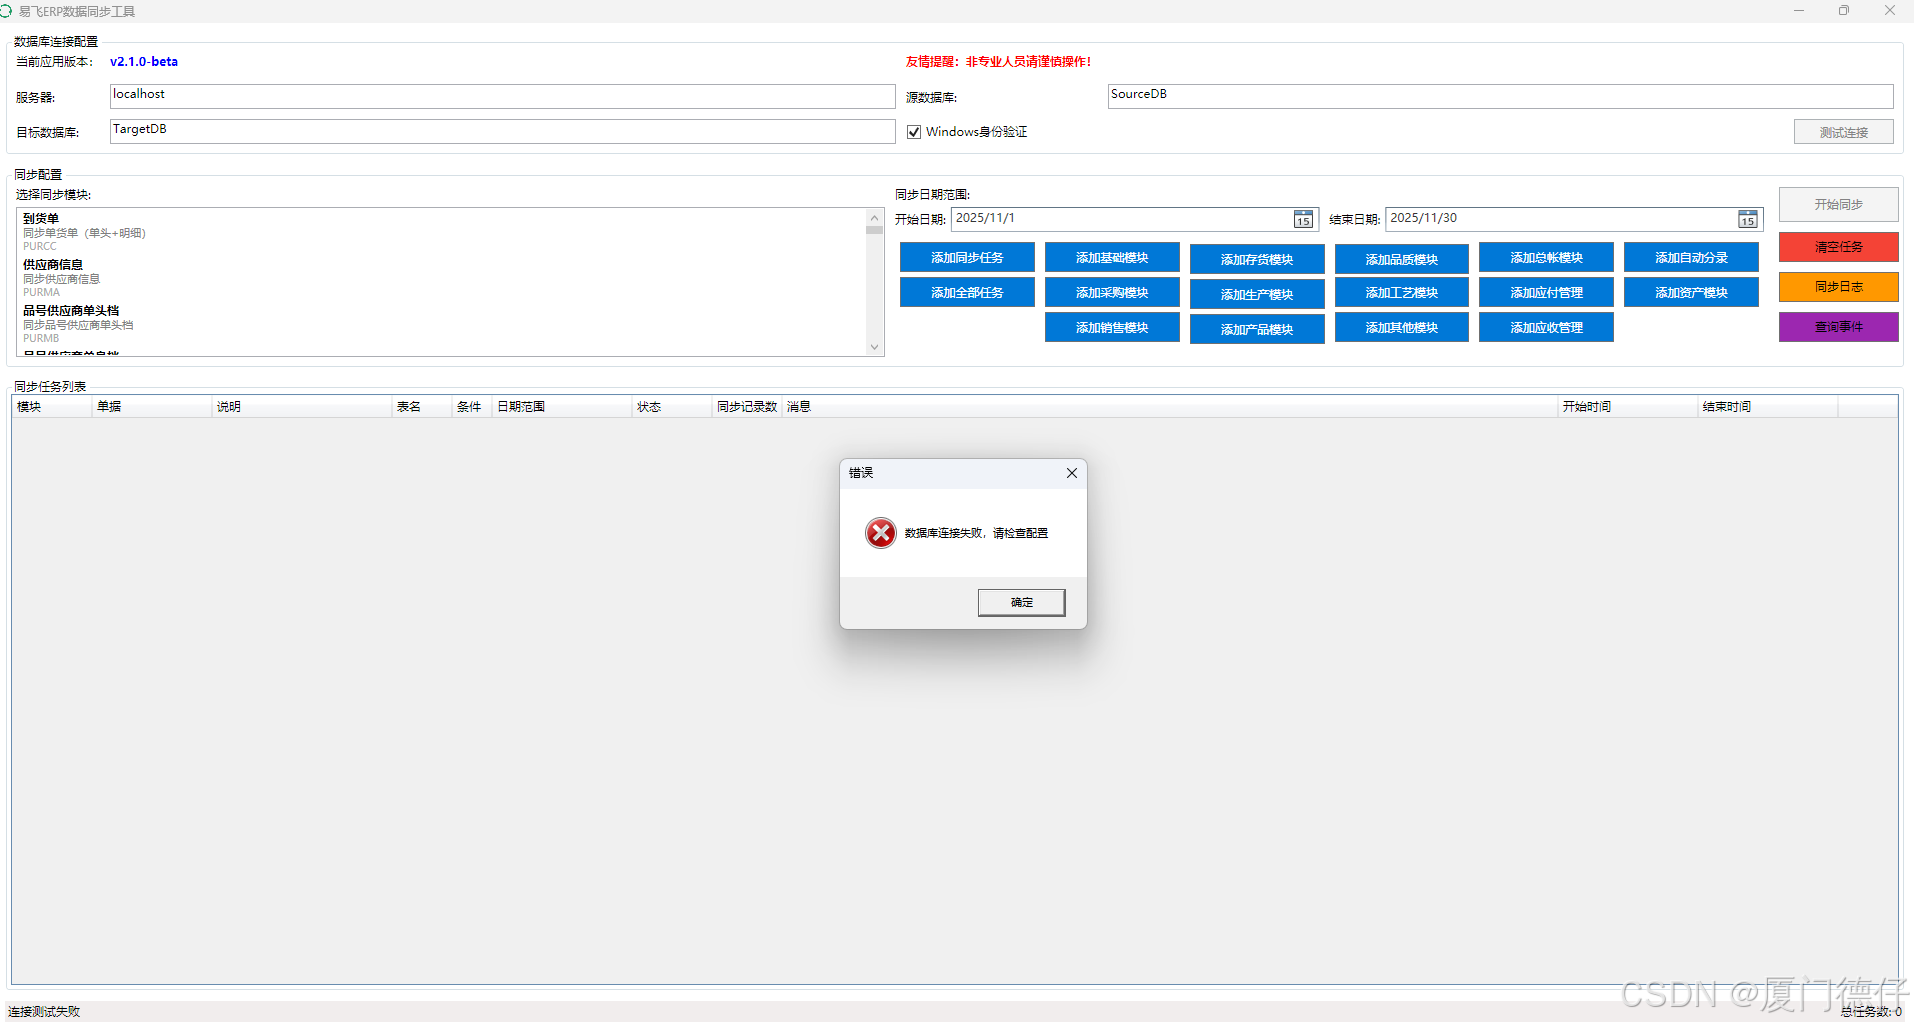This screenshot has height=1026, width=1914.
Task: Close the main application window
Action: 1890,11
